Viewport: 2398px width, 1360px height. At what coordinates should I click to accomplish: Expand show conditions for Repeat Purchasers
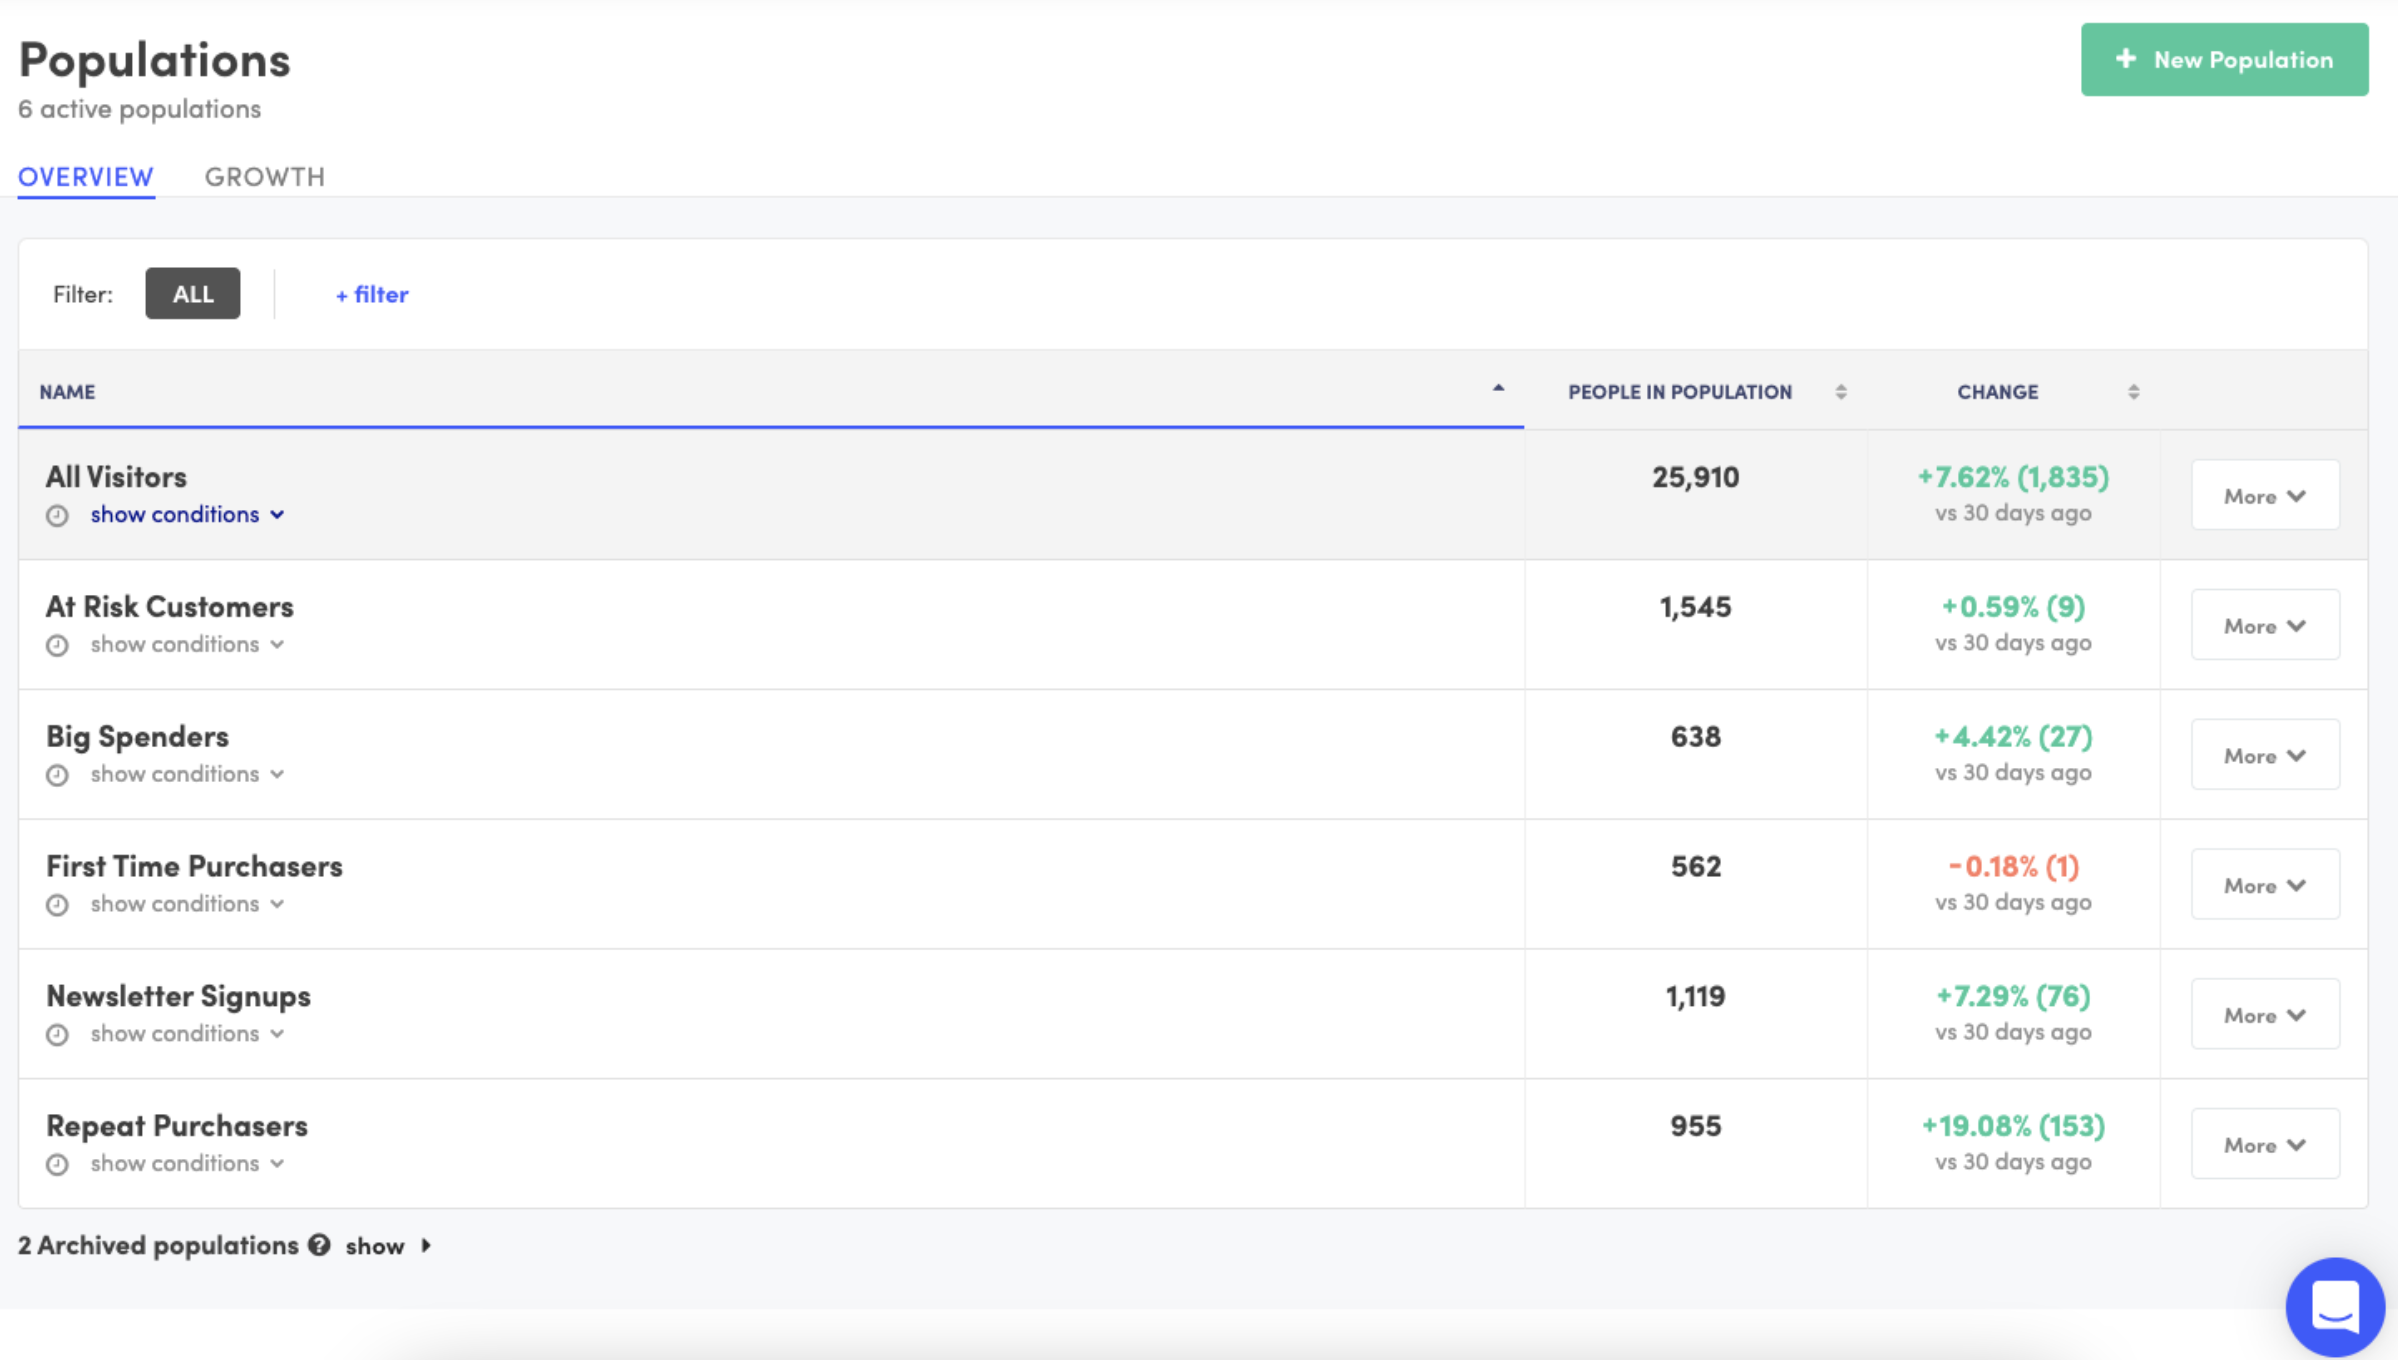click(188, 1163)
